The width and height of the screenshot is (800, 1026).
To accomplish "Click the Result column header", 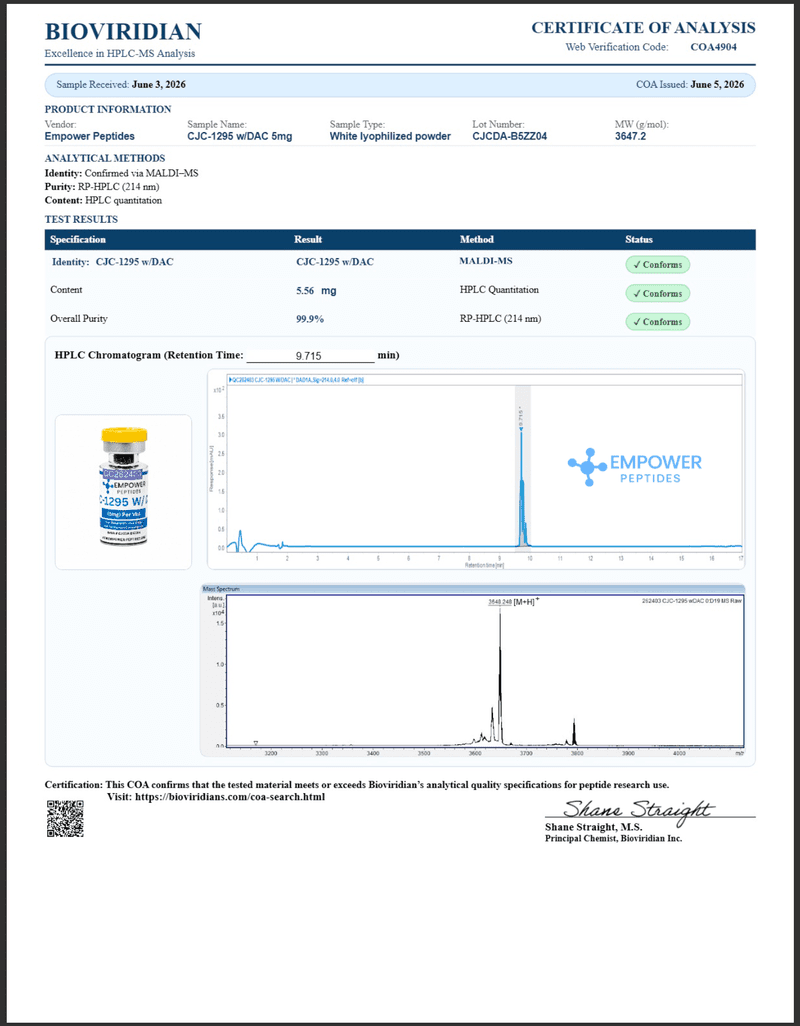I will tap(308, 239).
